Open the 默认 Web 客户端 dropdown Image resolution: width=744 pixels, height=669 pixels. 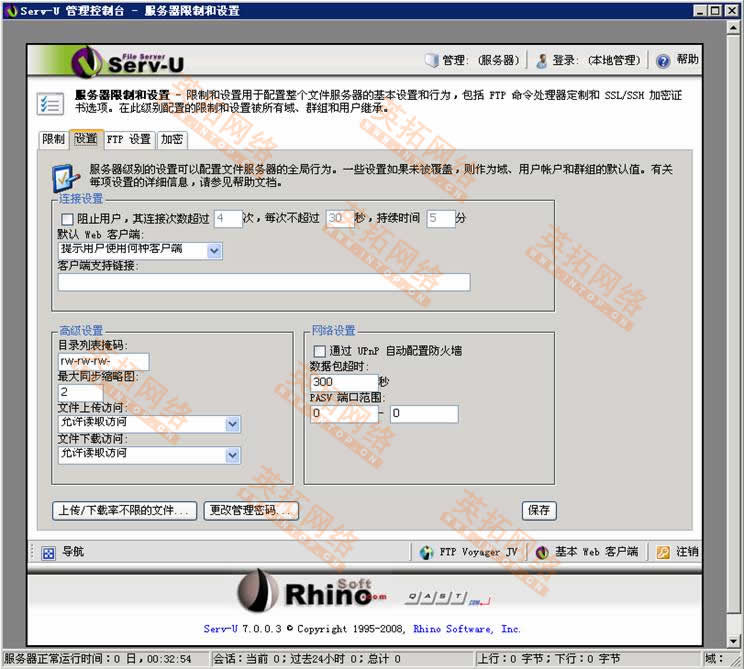pyautogui.click(x=140, y=250)
